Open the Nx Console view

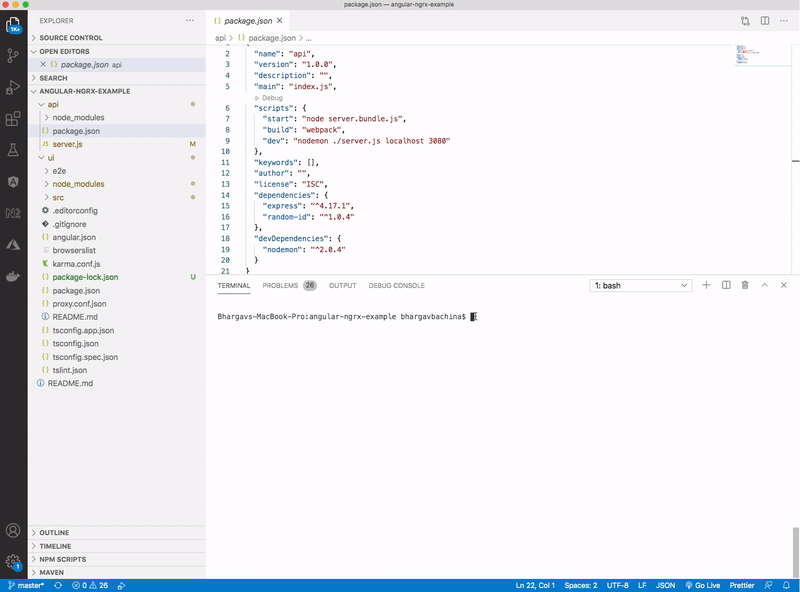pos(13,213)
